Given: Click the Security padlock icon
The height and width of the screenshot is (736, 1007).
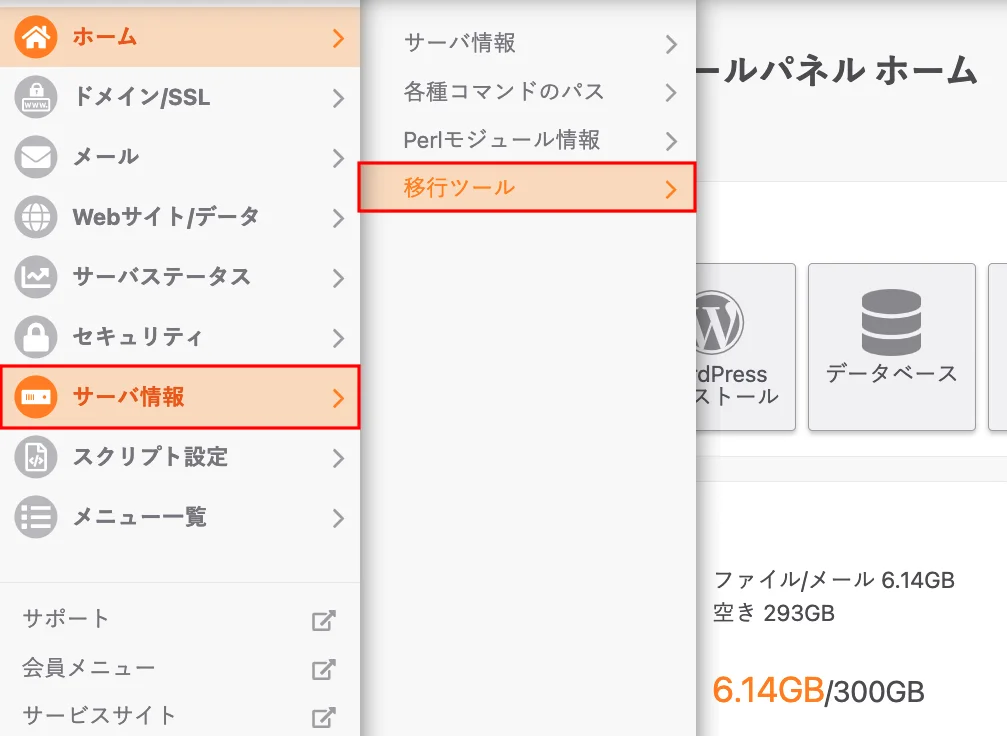Looking at the screenshot, I should point(36,337).
